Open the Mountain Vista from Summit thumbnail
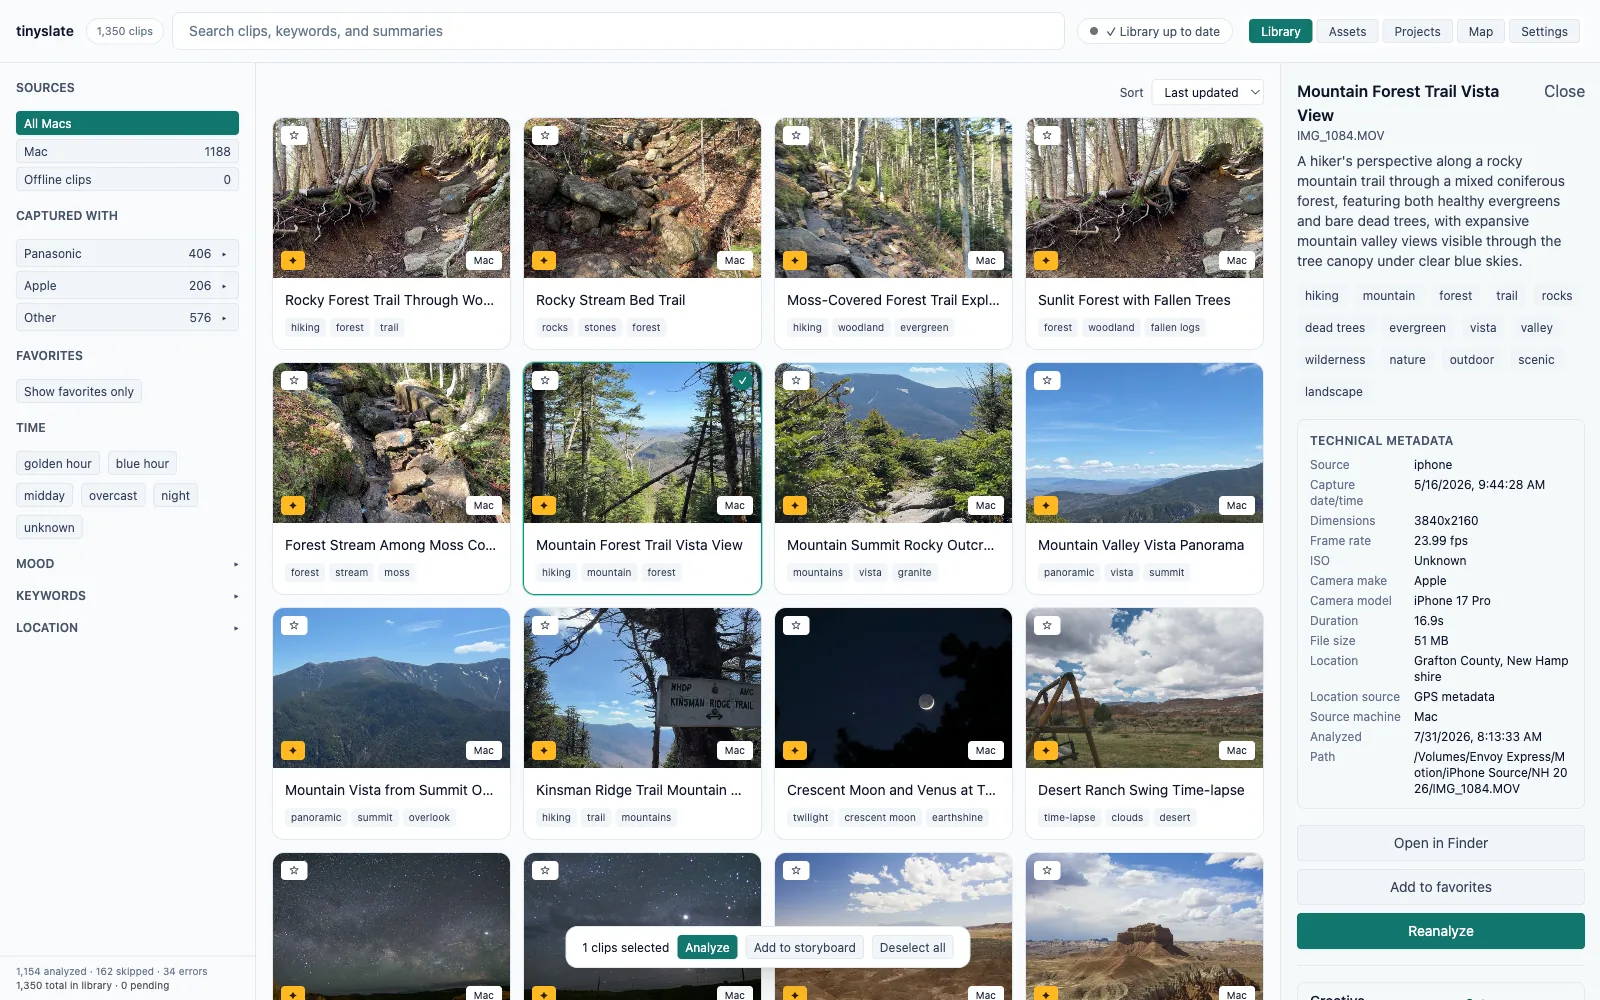 391,688
